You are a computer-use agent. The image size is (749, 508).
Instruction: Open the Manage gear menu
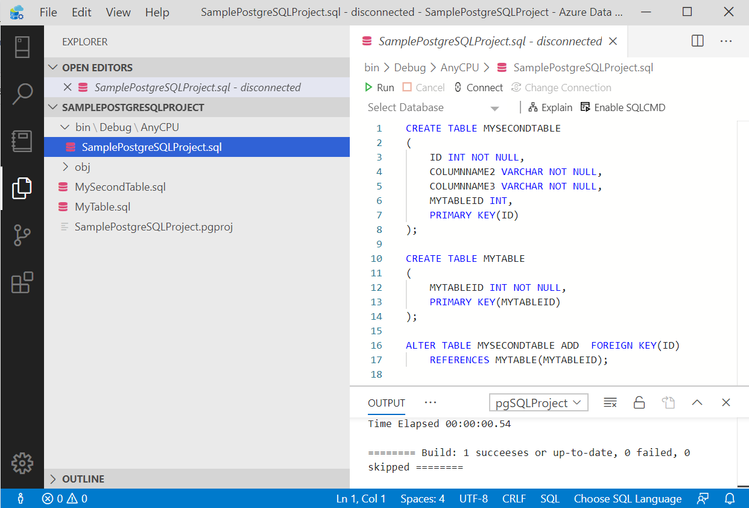22,463
